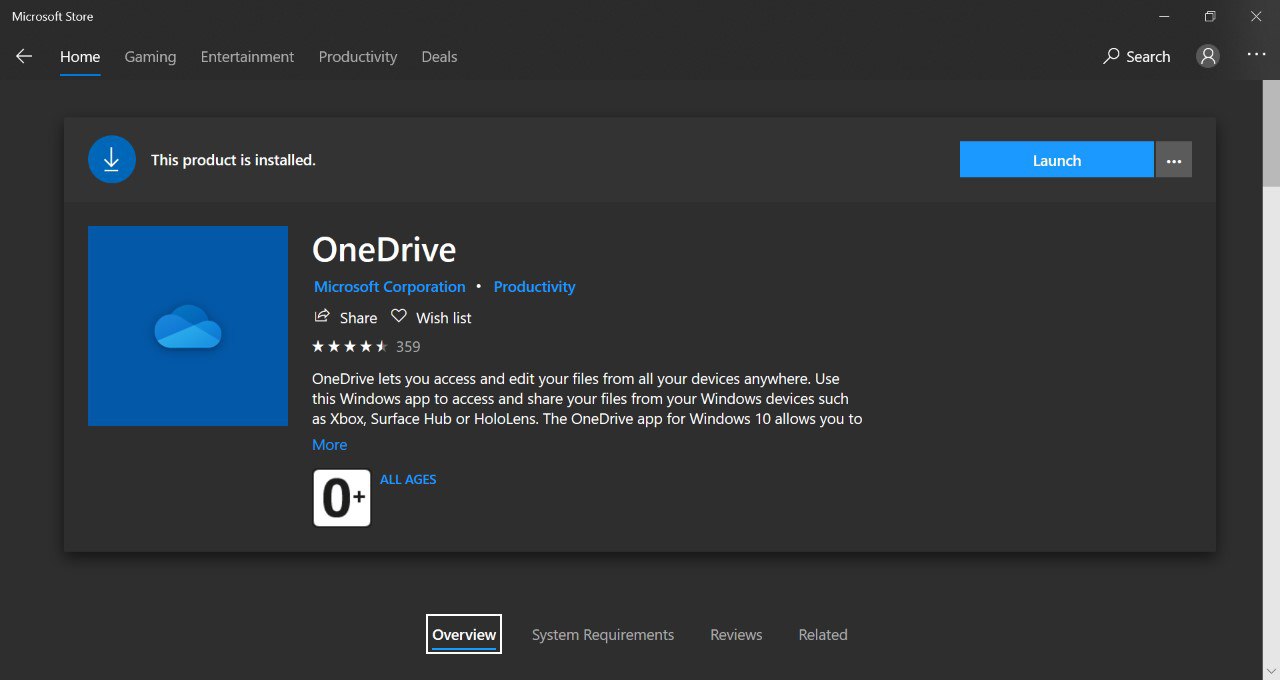Open the See more ellipsis menu

pyautogui.click(x=1256, y=55)
